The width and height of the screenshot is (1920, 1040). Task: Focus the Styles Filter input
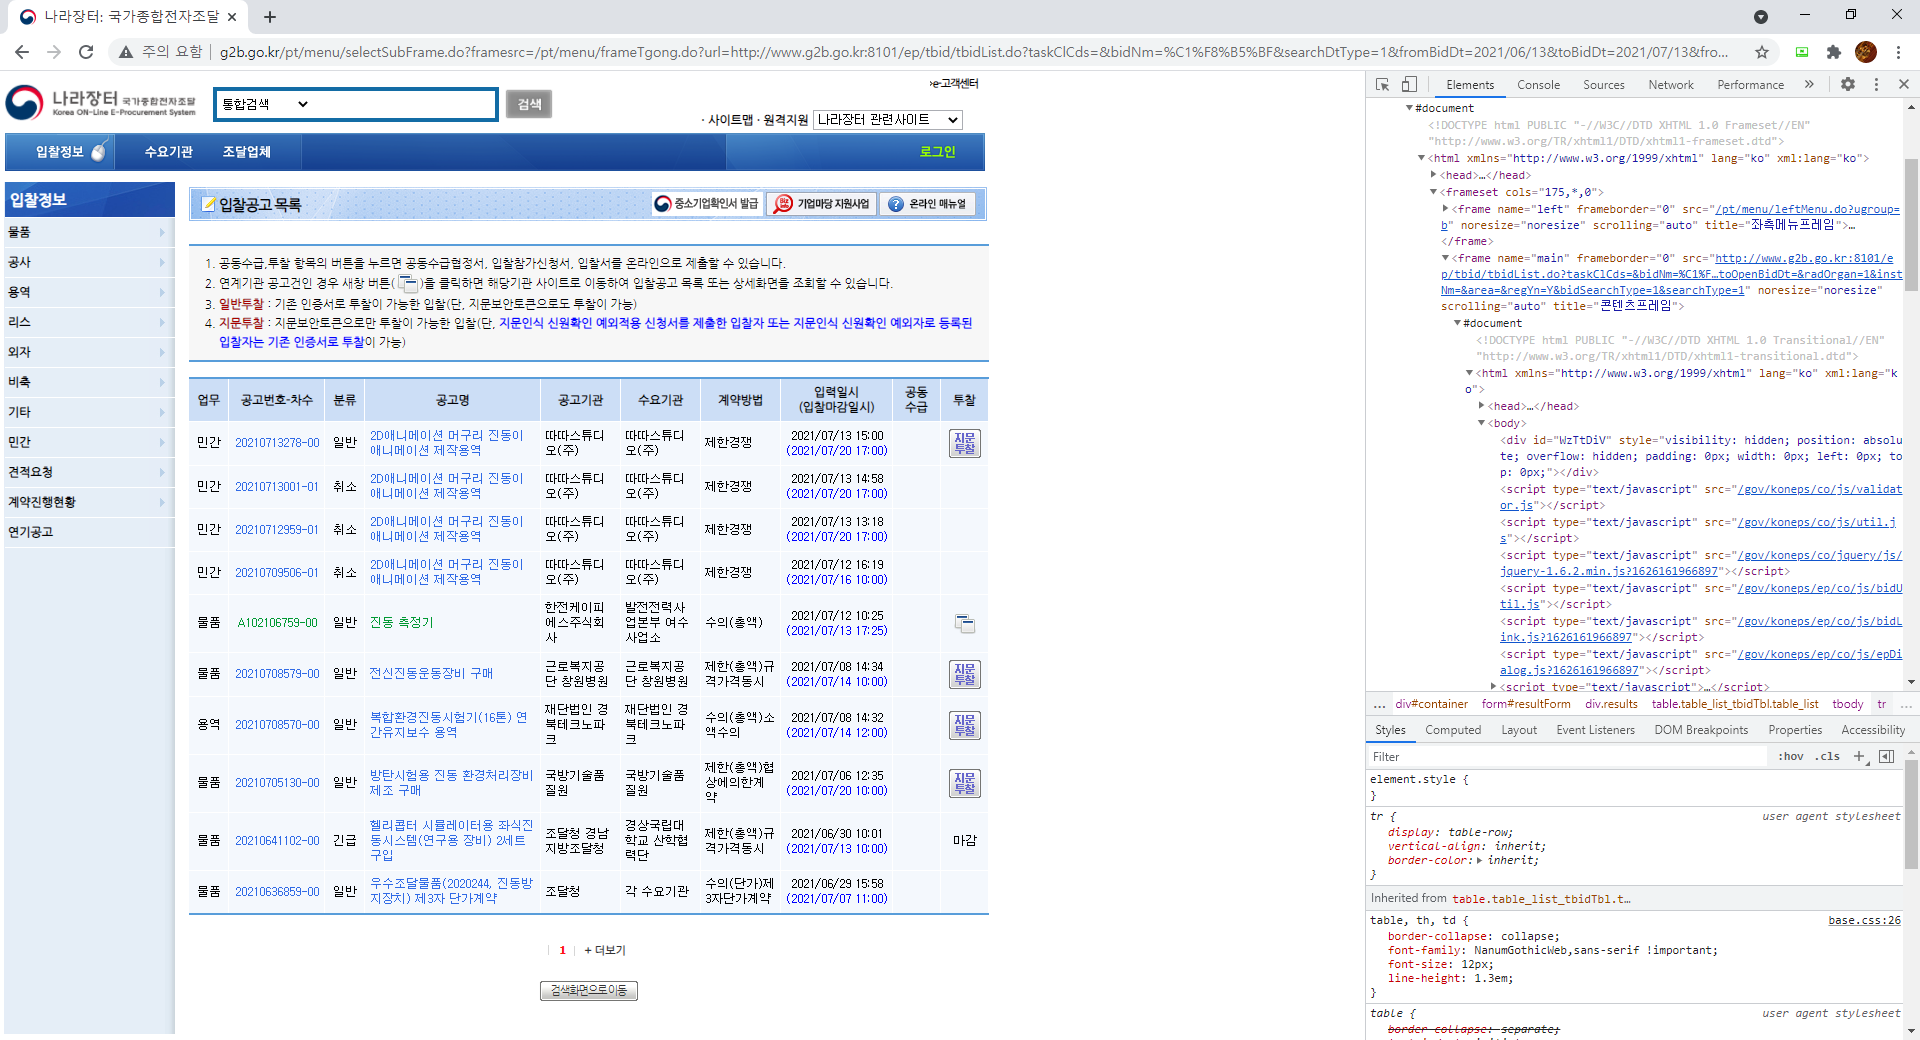pyautogui.click(x=1567, y=757)
